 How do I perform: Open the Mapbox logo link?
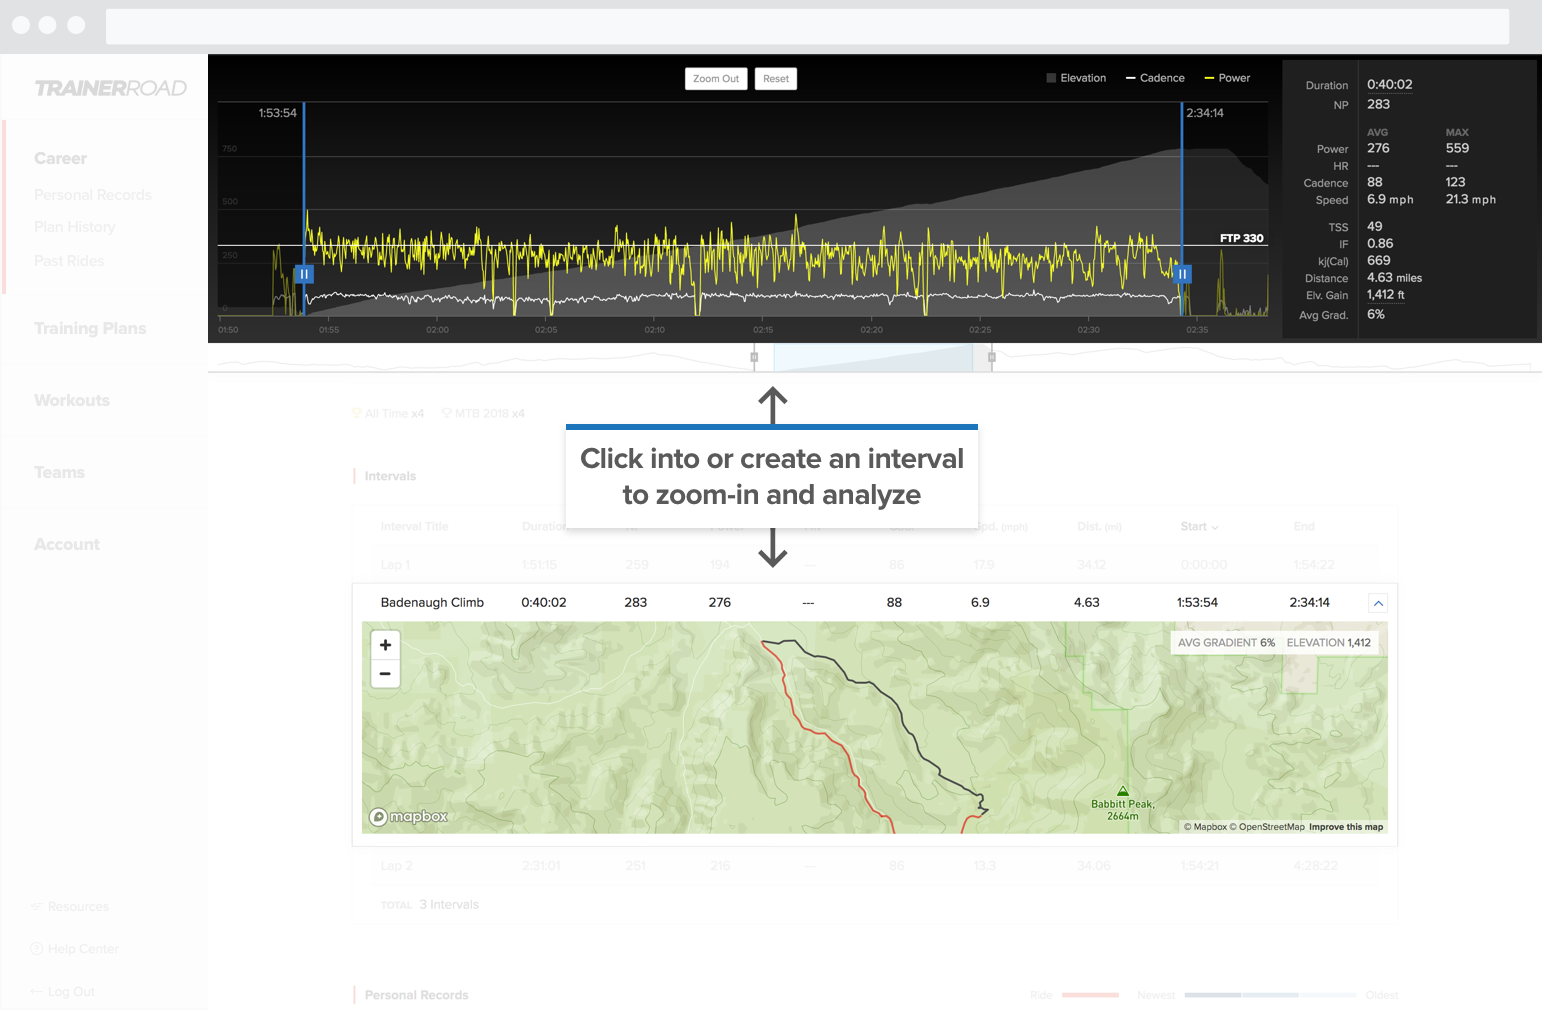(x=409, y=817)
